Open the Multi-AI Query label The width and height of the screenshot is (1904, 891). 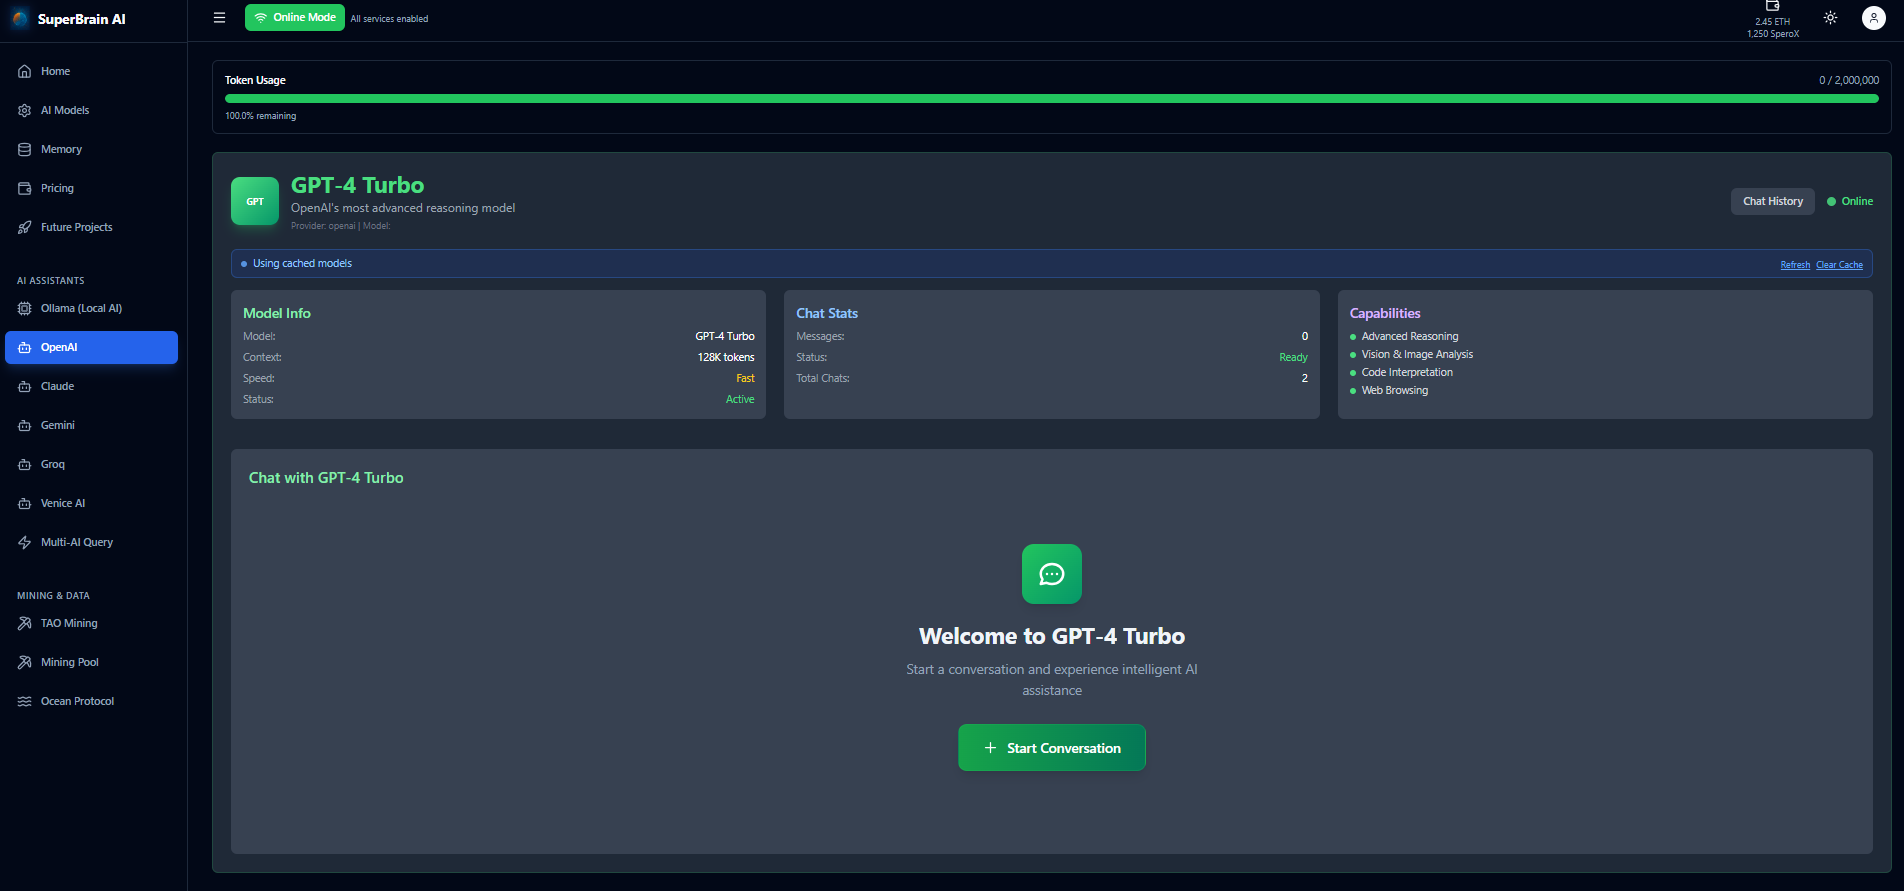coord(77,543)
